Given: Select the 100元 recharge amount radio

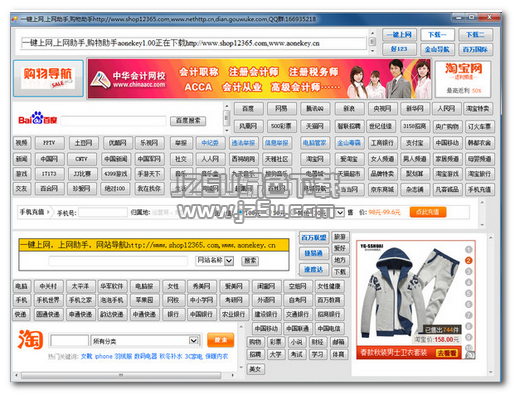Looking at the screenshot, I should pyautogui.click(x=240, y=212).
